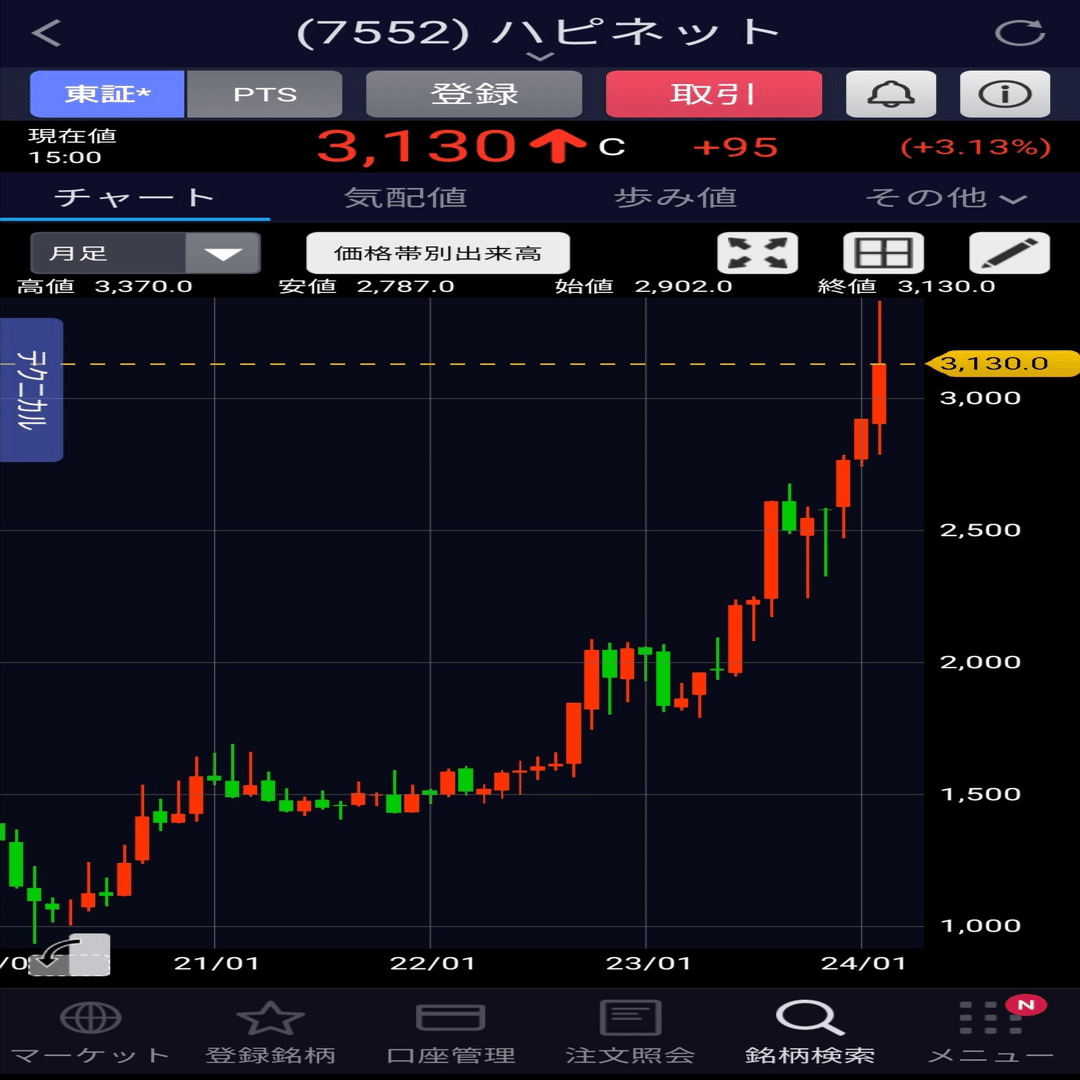The width and height of the screenshot is (1080, 1080).
Task: Tap the 22/01 date axis label
Action: pos(433,963)
